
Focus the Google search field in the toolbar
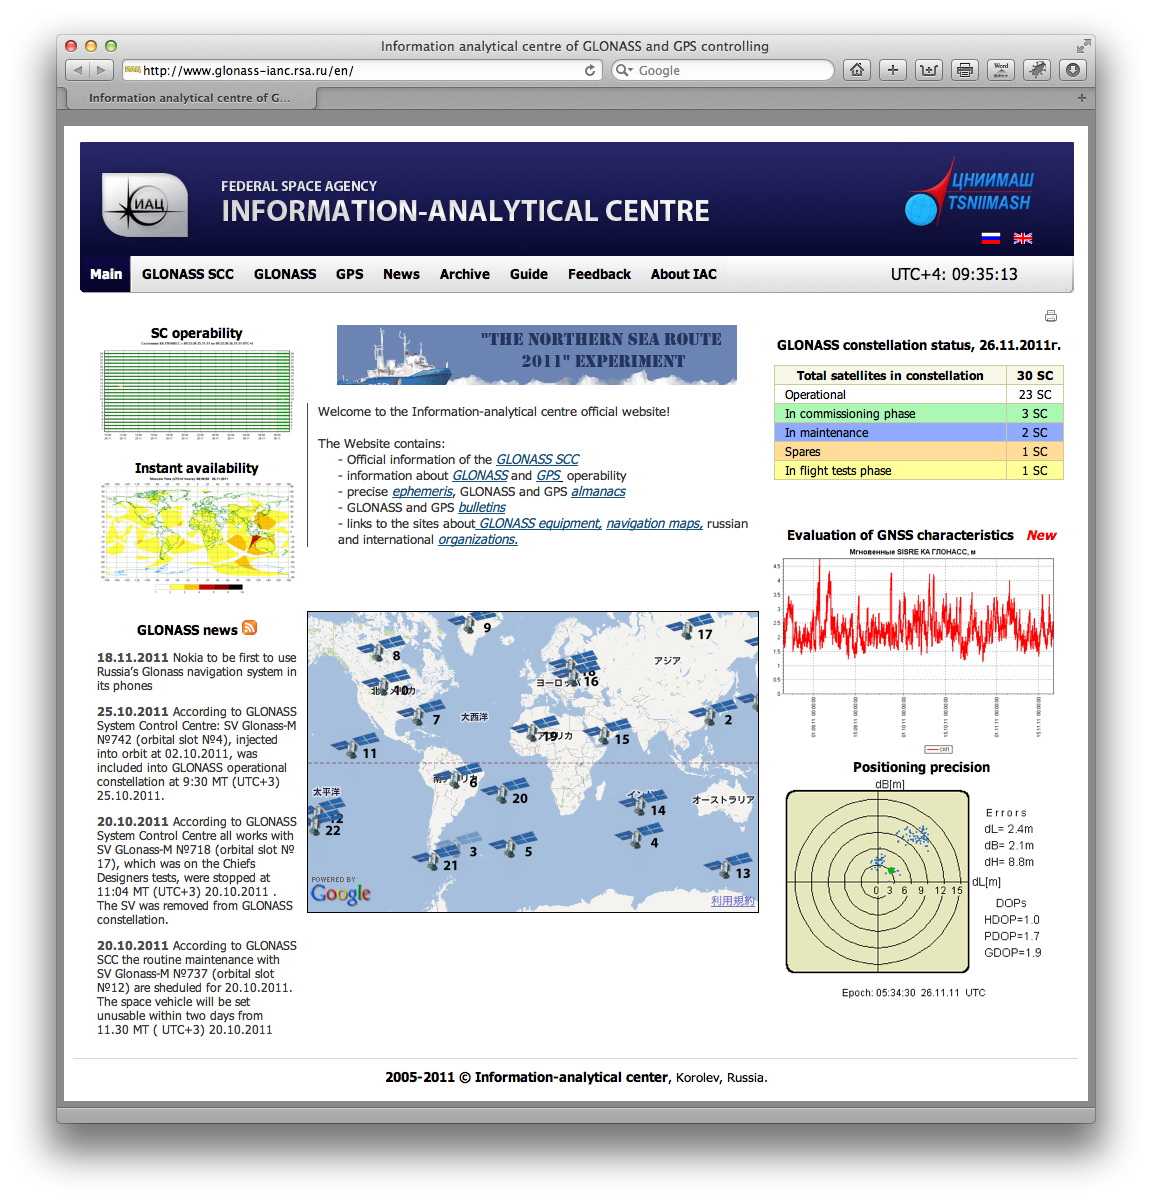click(x=723, y=70)
